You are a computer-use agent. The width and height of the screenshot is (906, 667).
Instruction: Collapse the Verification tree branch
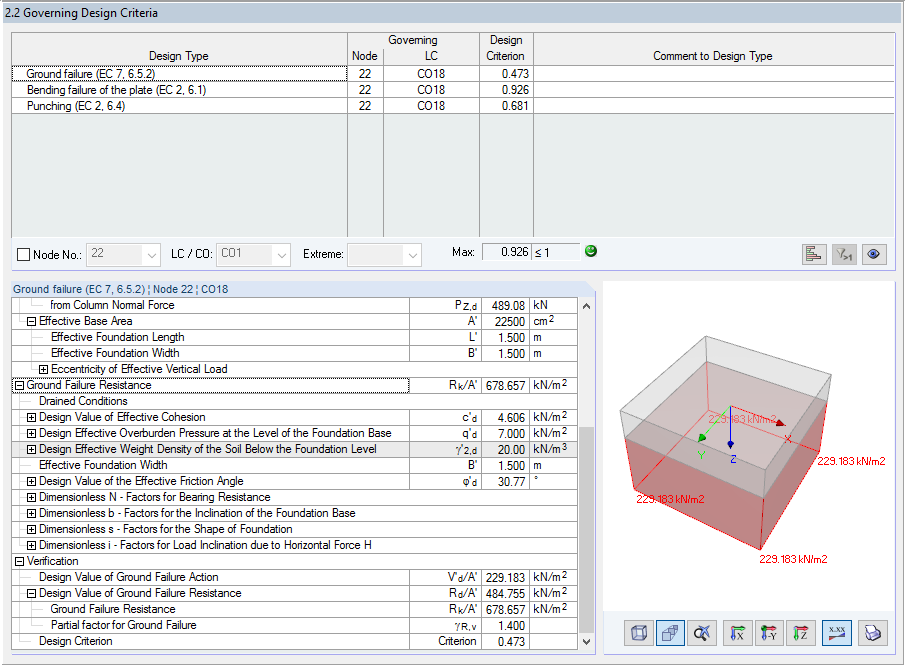coord(19,561)
